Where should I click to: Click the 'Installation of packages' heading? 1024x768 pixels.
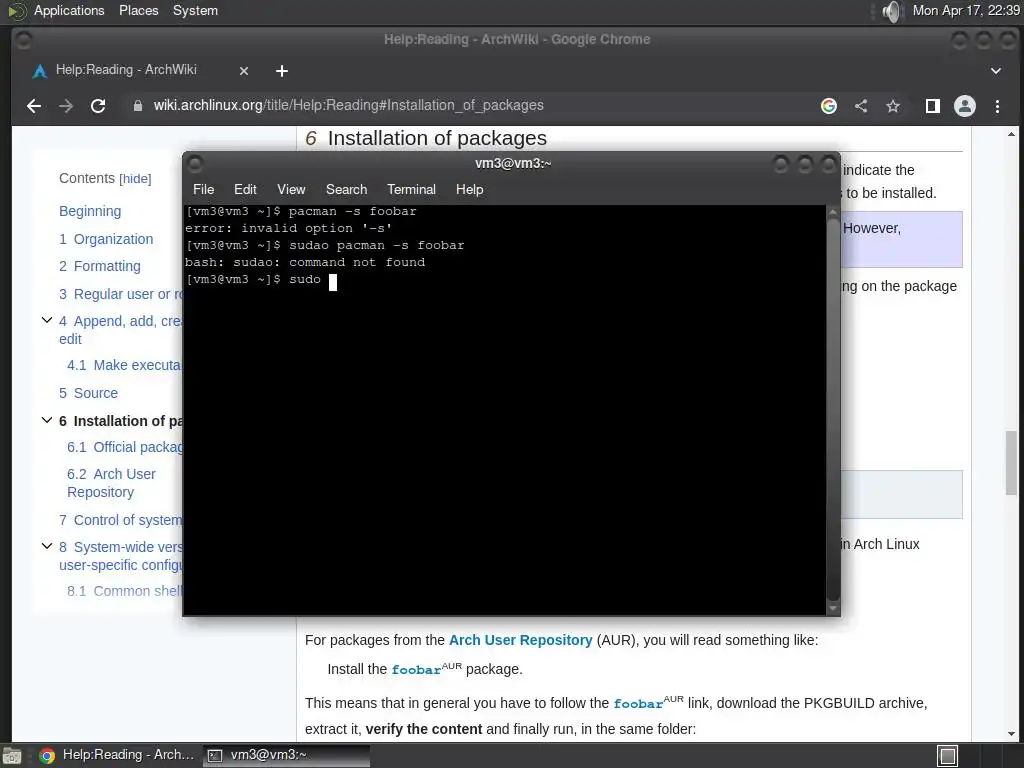pos(437,138)
